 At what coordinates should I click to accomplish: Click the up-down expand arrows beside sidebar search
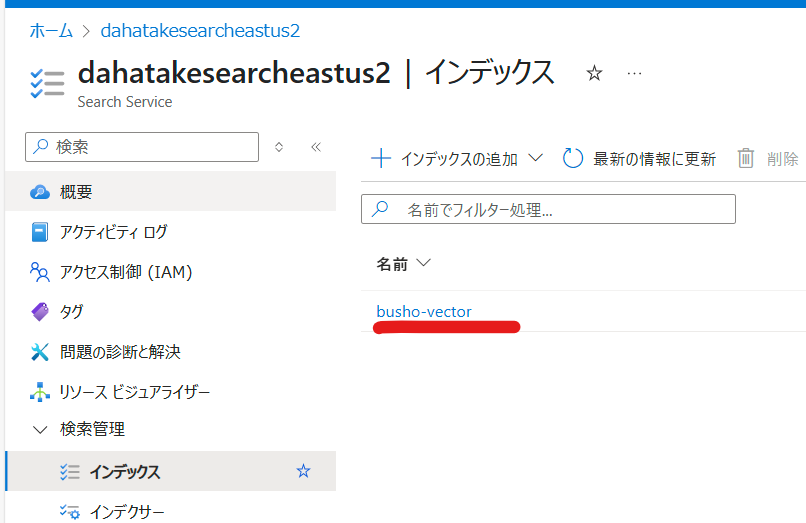point(279,147)
